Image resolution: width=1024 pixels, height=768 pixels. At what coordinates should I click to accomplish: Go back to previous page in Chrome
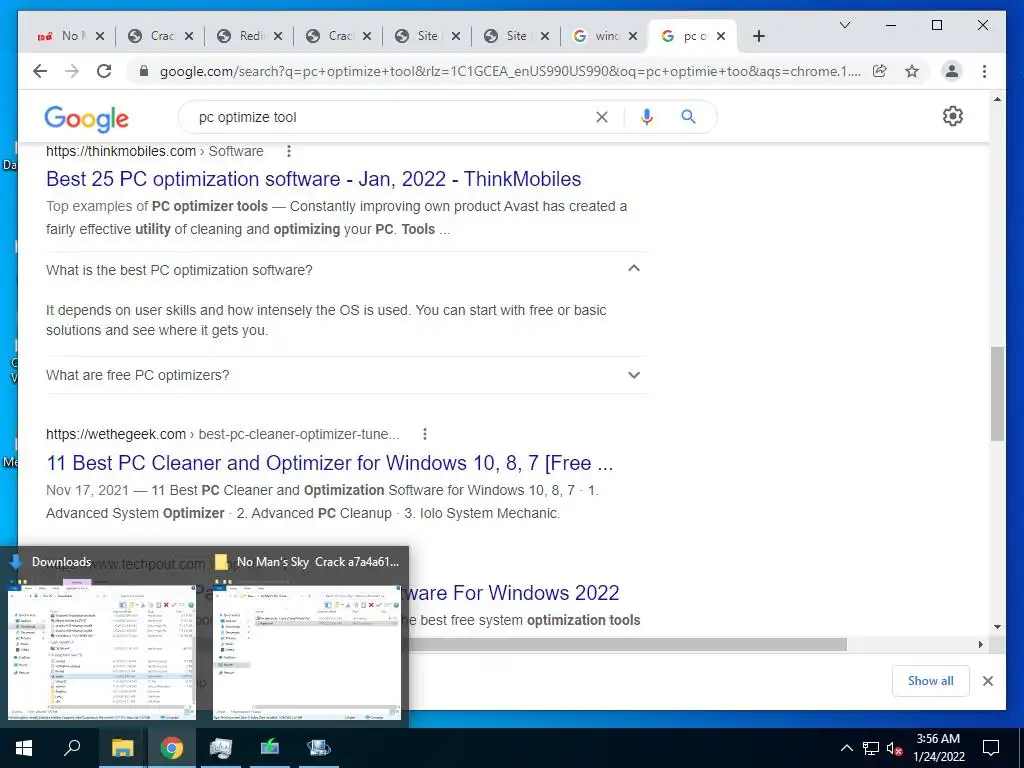[x=40, y=71]
